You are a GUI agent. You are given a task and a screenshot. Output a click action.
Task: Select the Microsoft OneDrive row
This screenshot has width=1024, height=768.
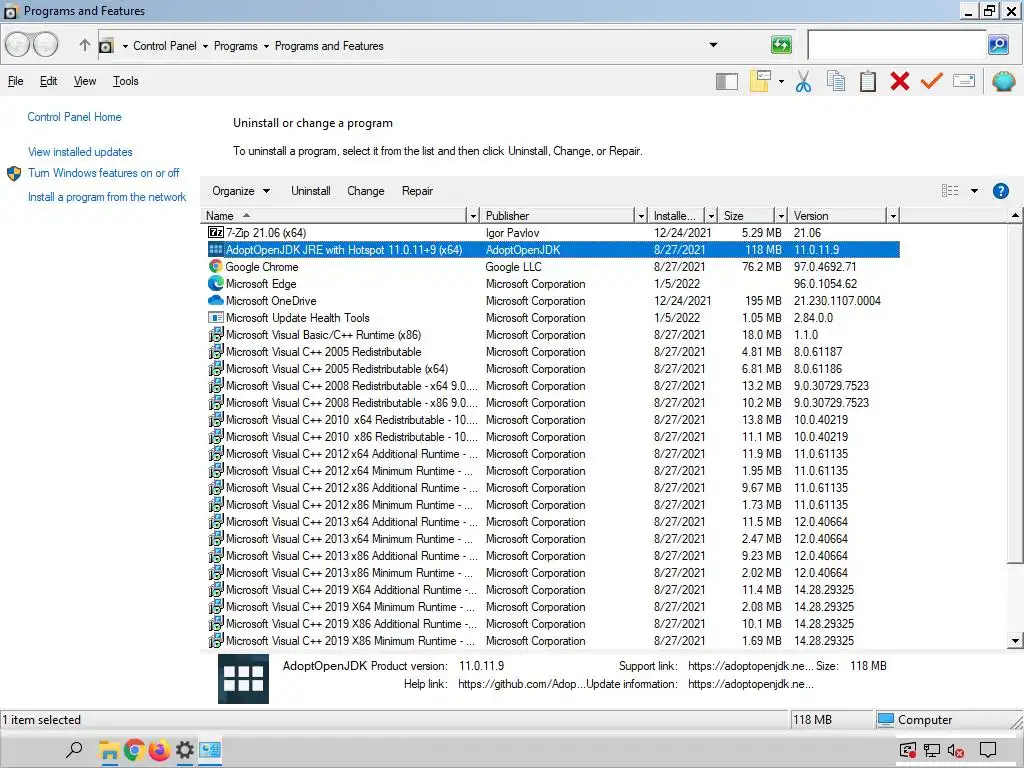point(552,300)
